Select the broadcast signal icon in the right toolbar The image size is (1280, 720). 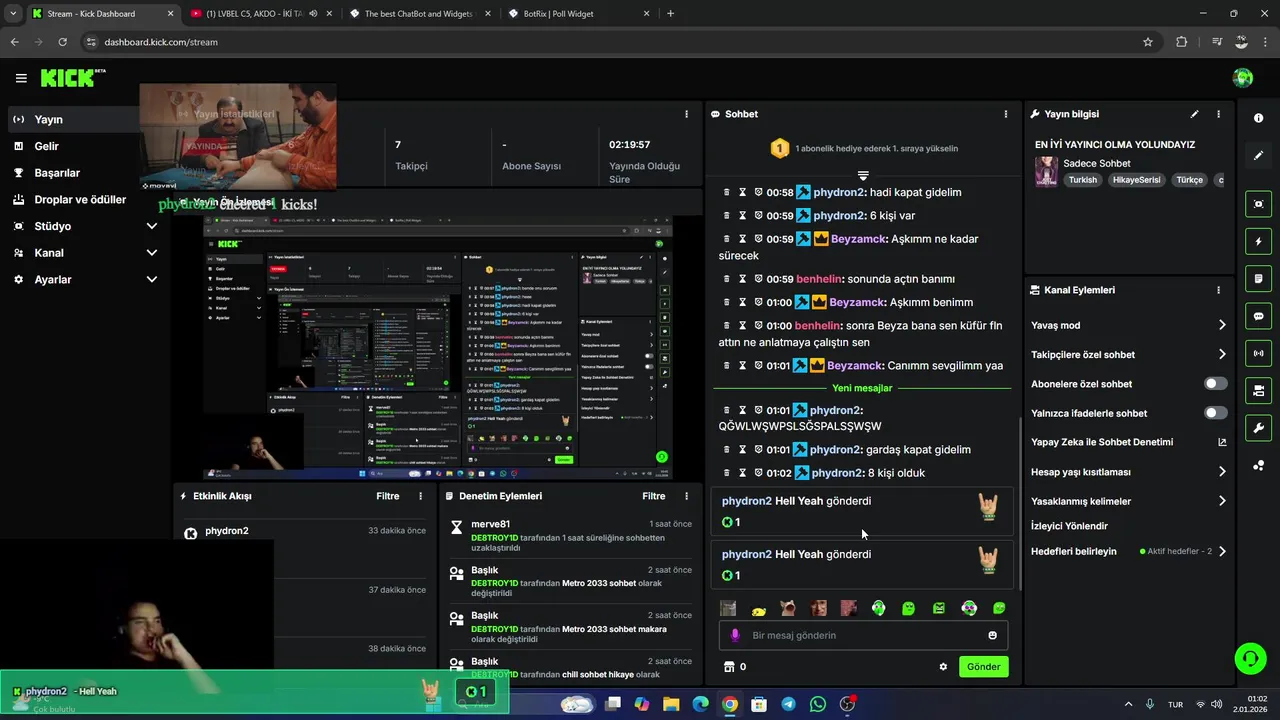[1258, 353]
